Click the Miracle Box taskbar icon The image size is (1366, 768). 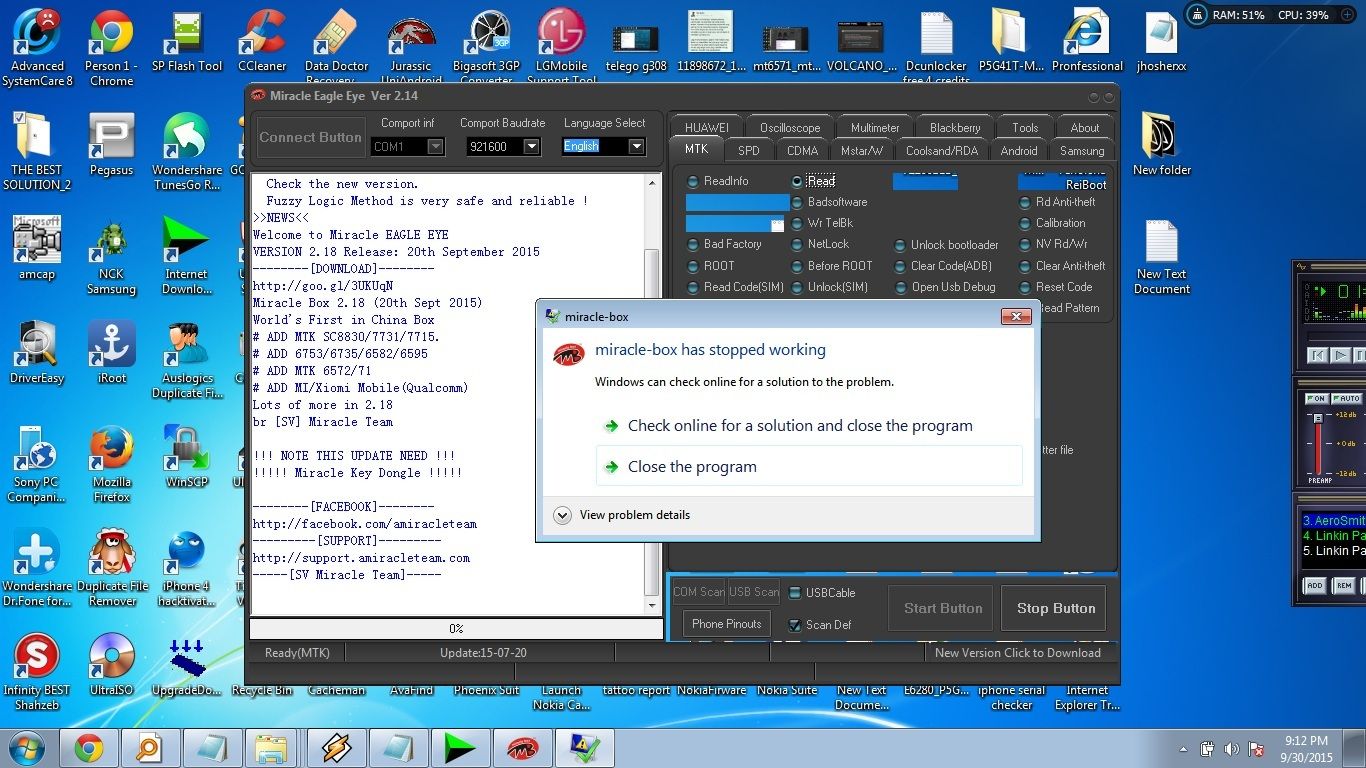[x=521, y=748]
